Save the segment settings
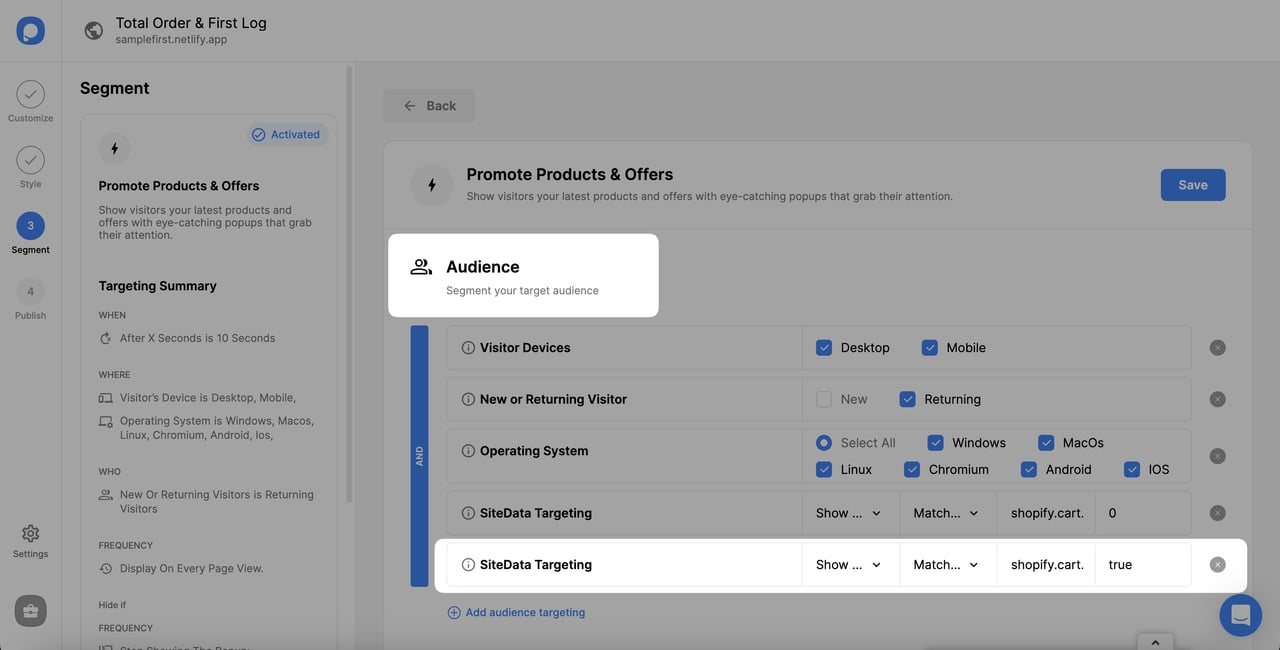 coord(1193,185)
